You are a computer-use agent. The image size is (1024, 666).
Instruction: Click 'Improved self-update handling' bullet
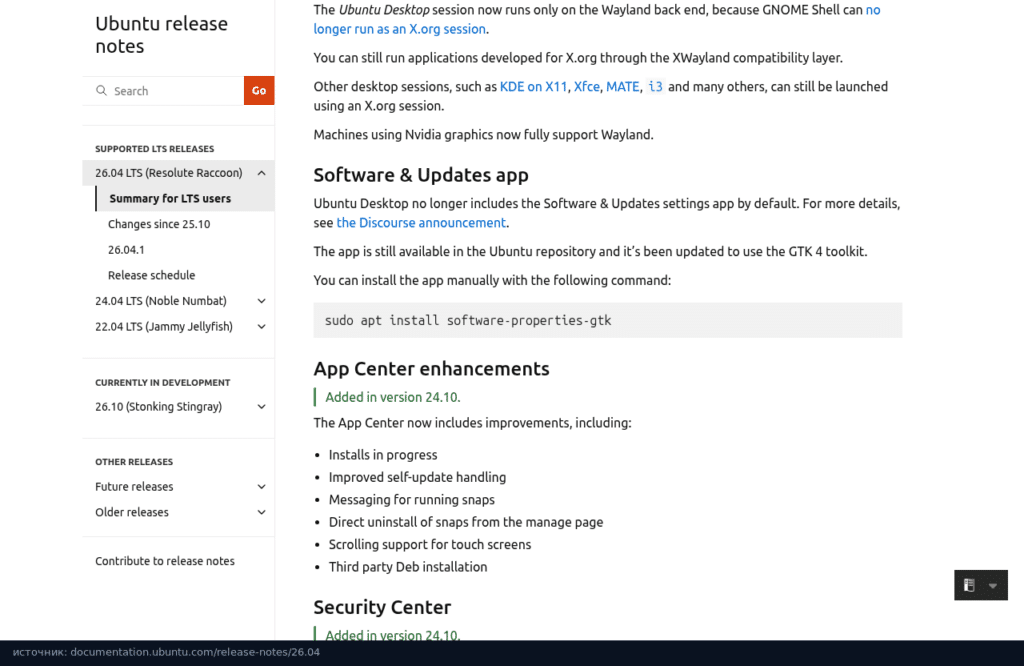click(x=417, y=477)
